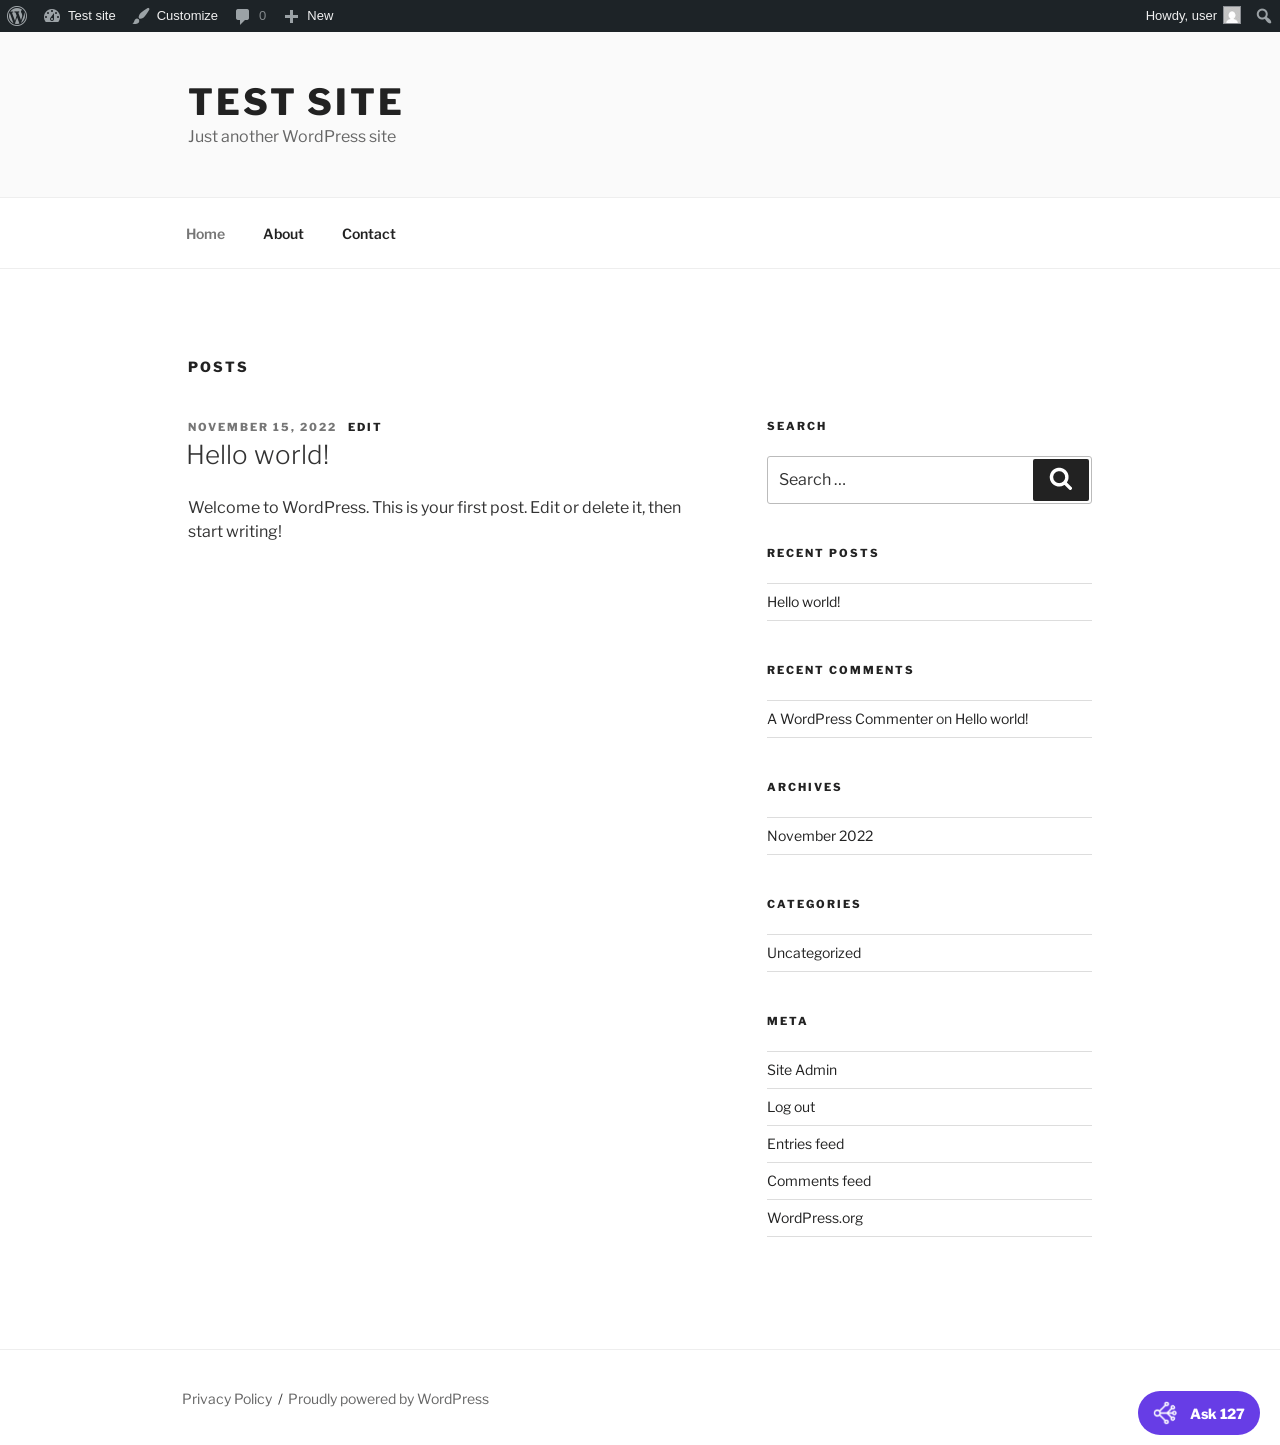
Task: Open the Test site dashboard icon
Action: [x=52, y=16]
